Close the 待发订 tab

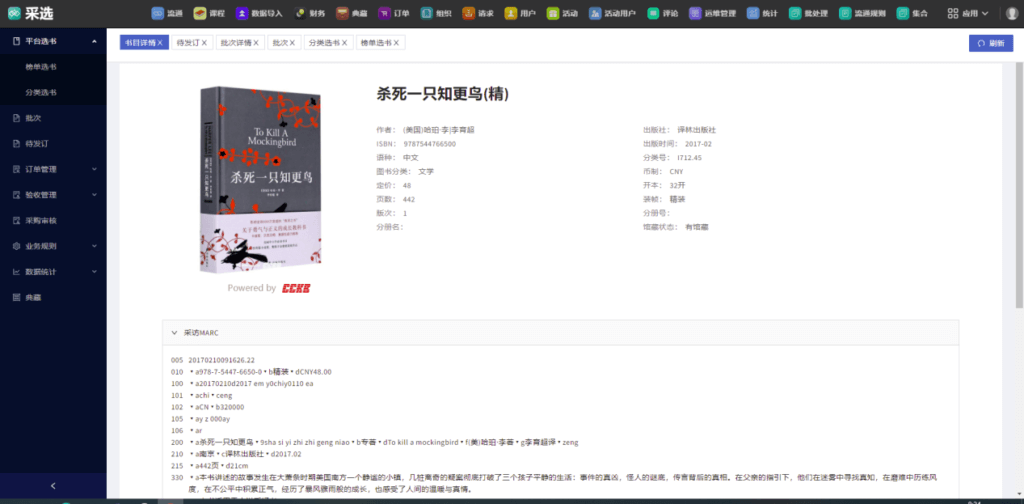[203, 43]
